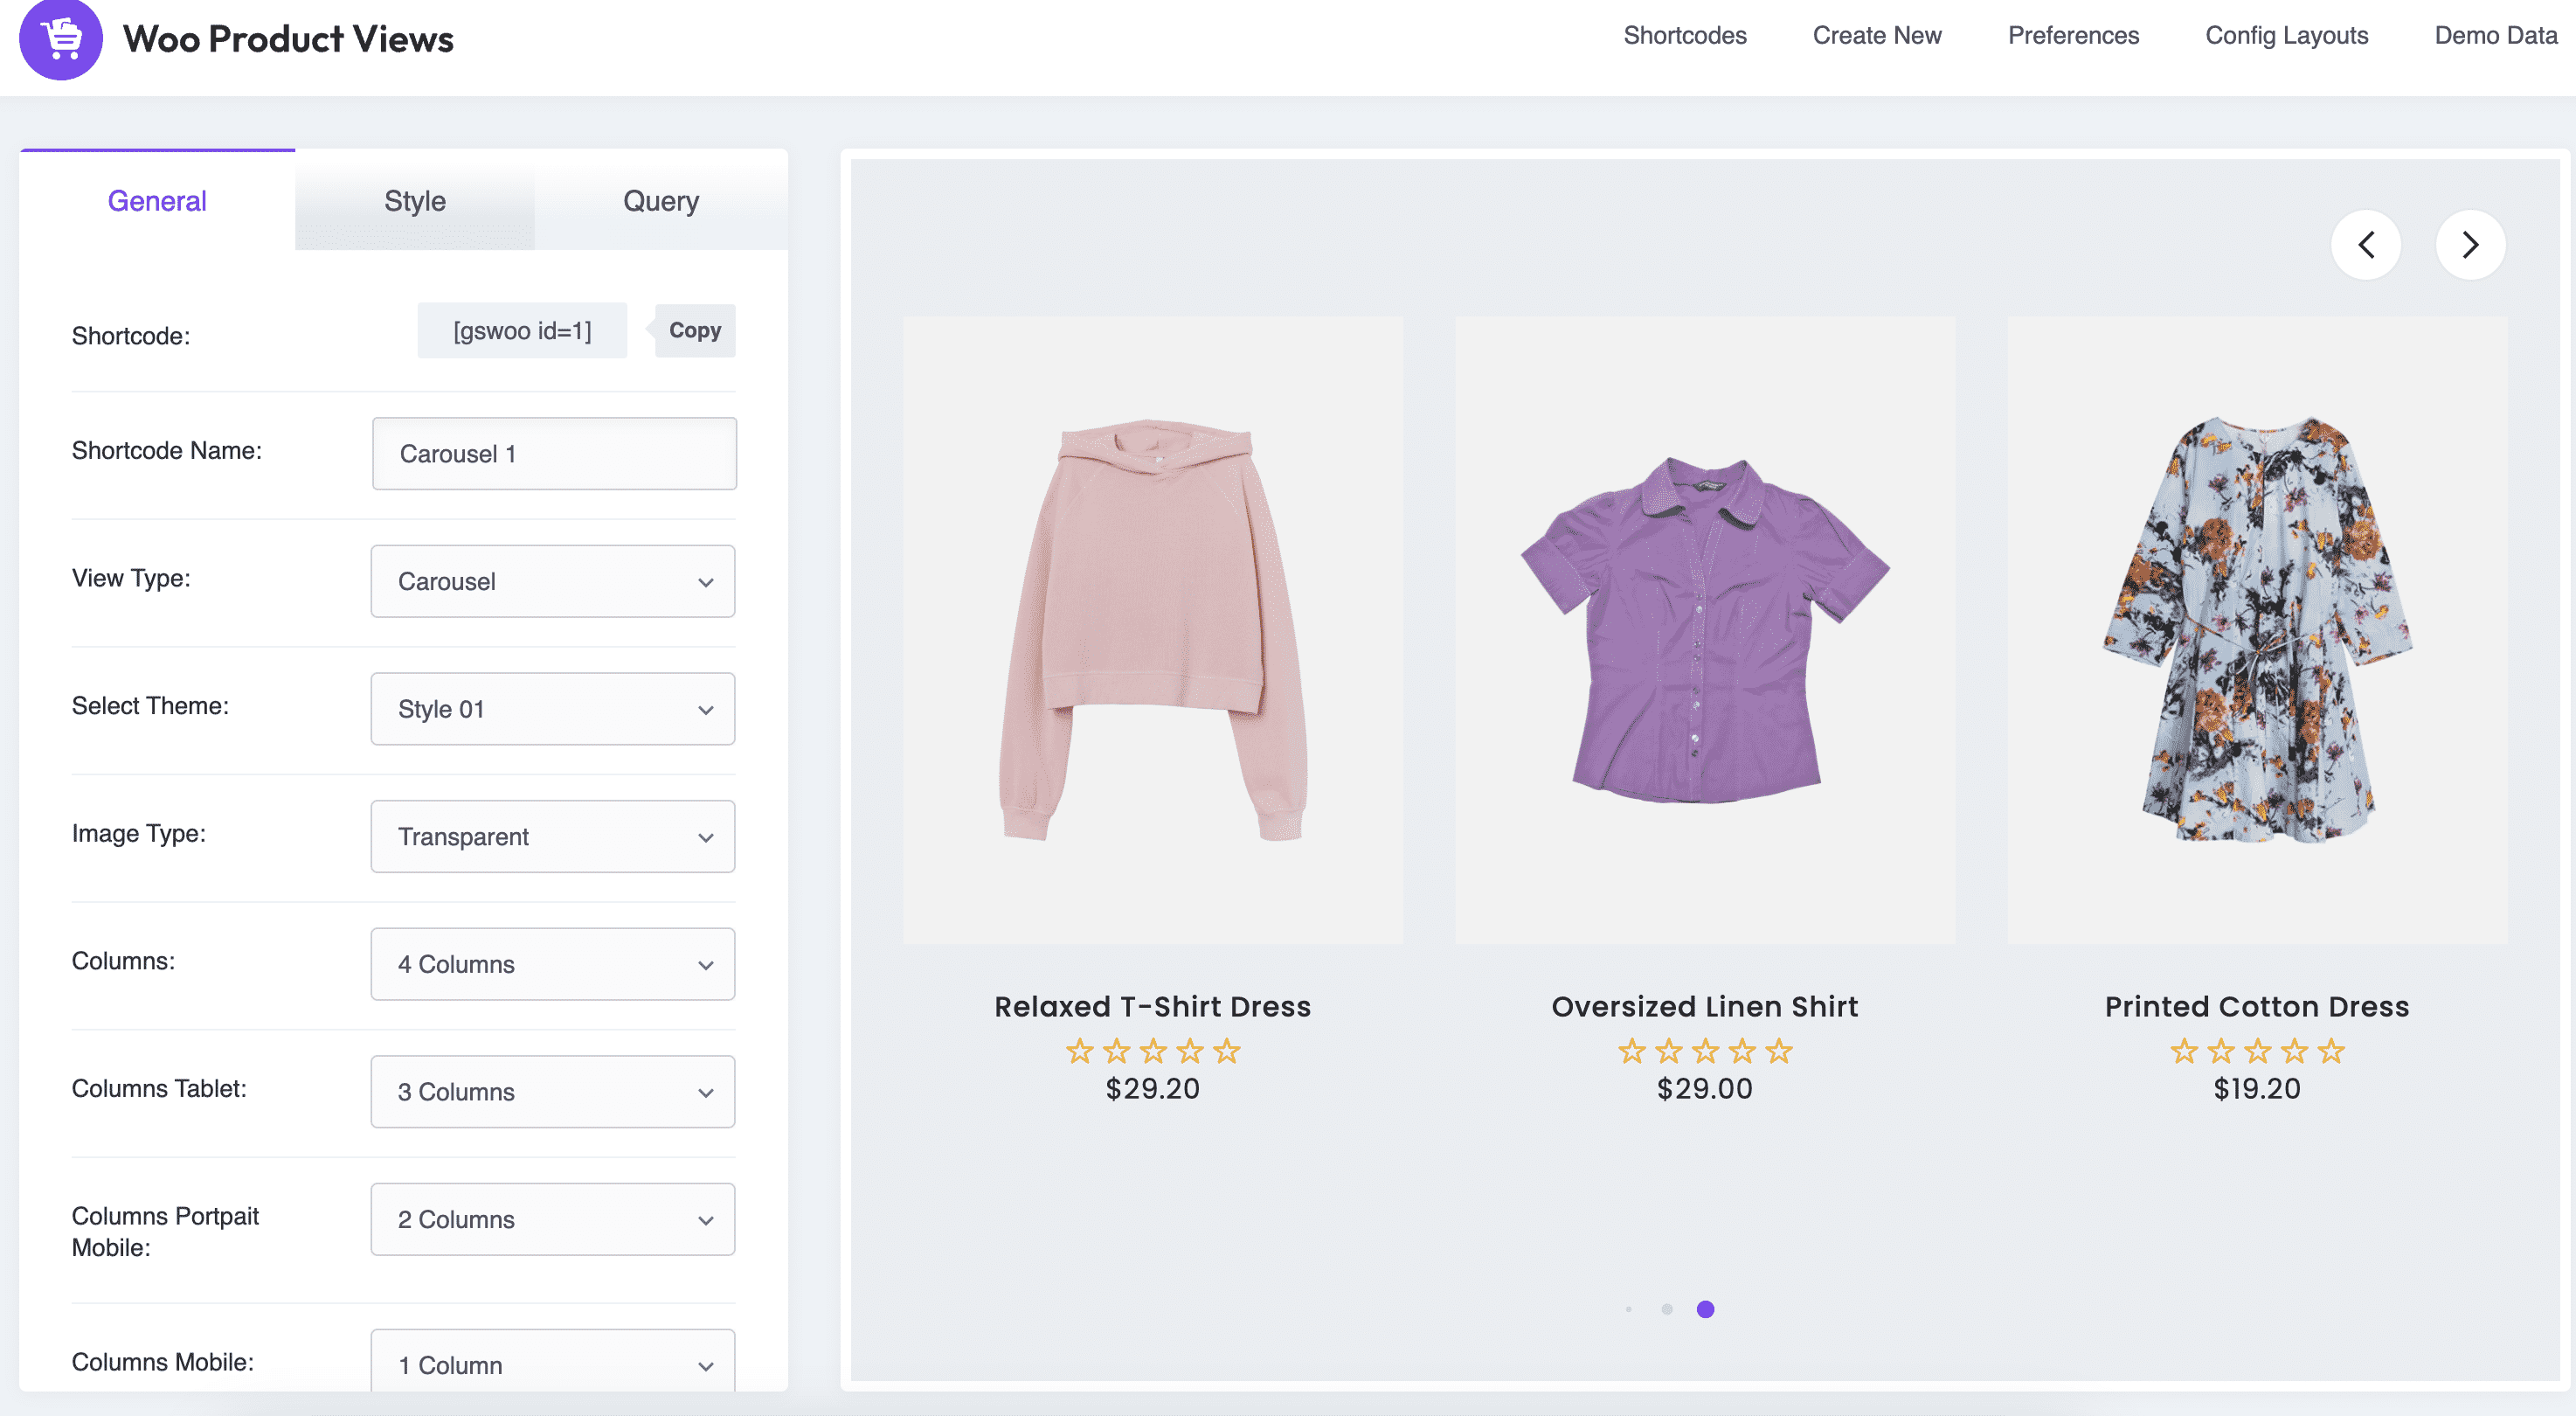Click the Image Type: label
The height and width of the screenshot is (1416, 2576).
click(x=139, y=834)
